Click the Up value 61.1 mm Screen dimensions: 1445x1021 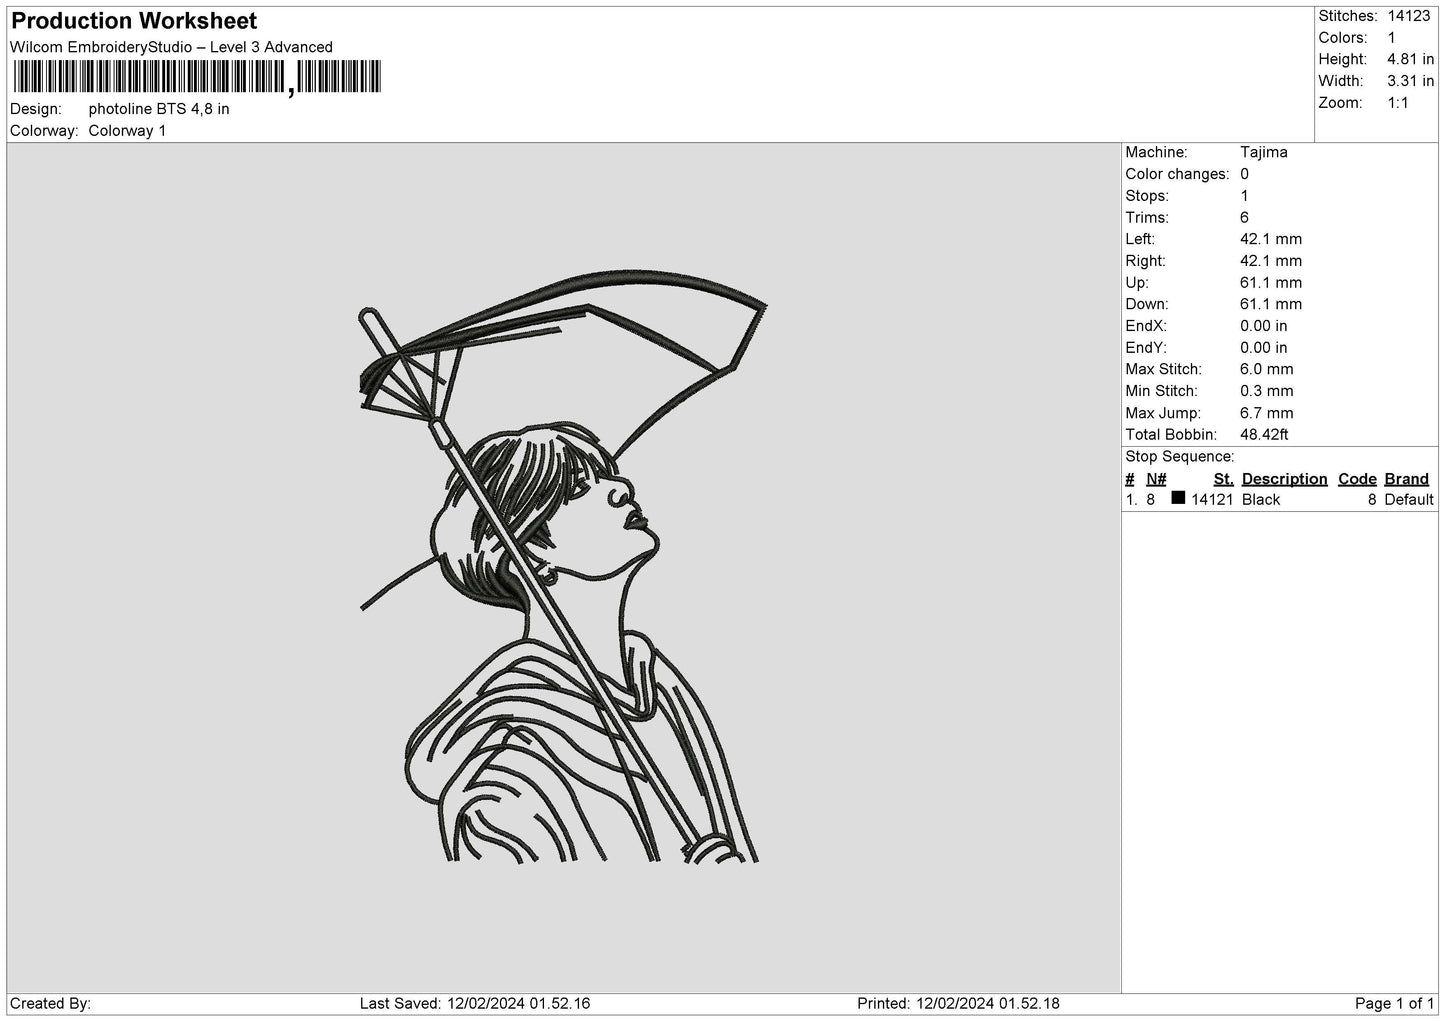(x=1271, y=283)
